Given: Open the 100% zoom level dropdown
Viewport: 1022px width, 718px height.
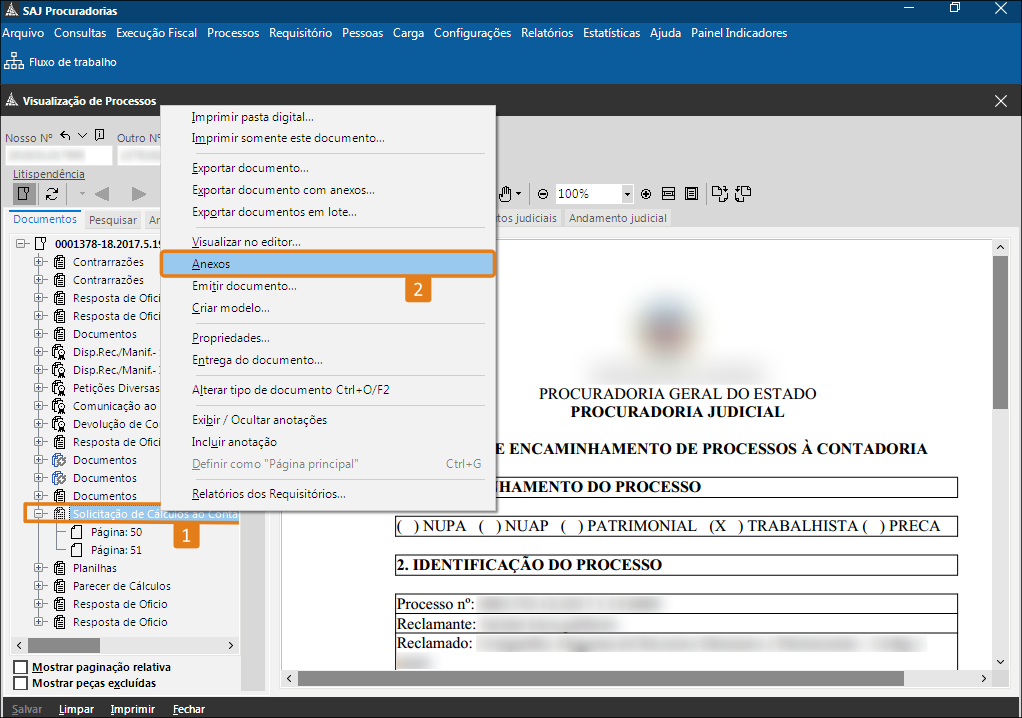Looking at the screenshot, I should (x=627, y=194).
